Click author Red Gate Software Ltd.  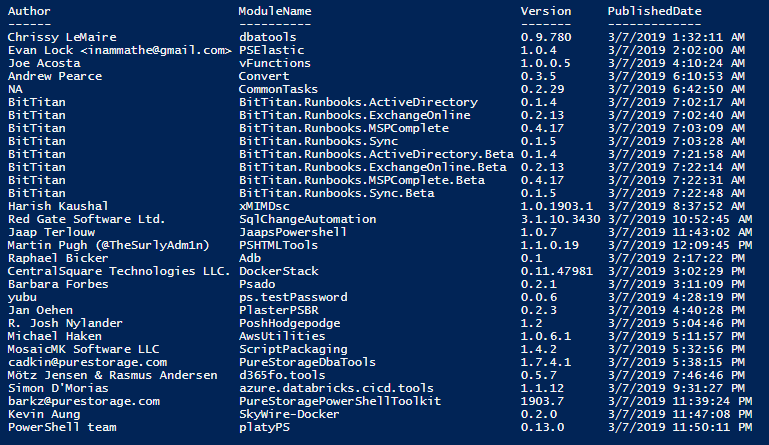[x=86, y=219]
